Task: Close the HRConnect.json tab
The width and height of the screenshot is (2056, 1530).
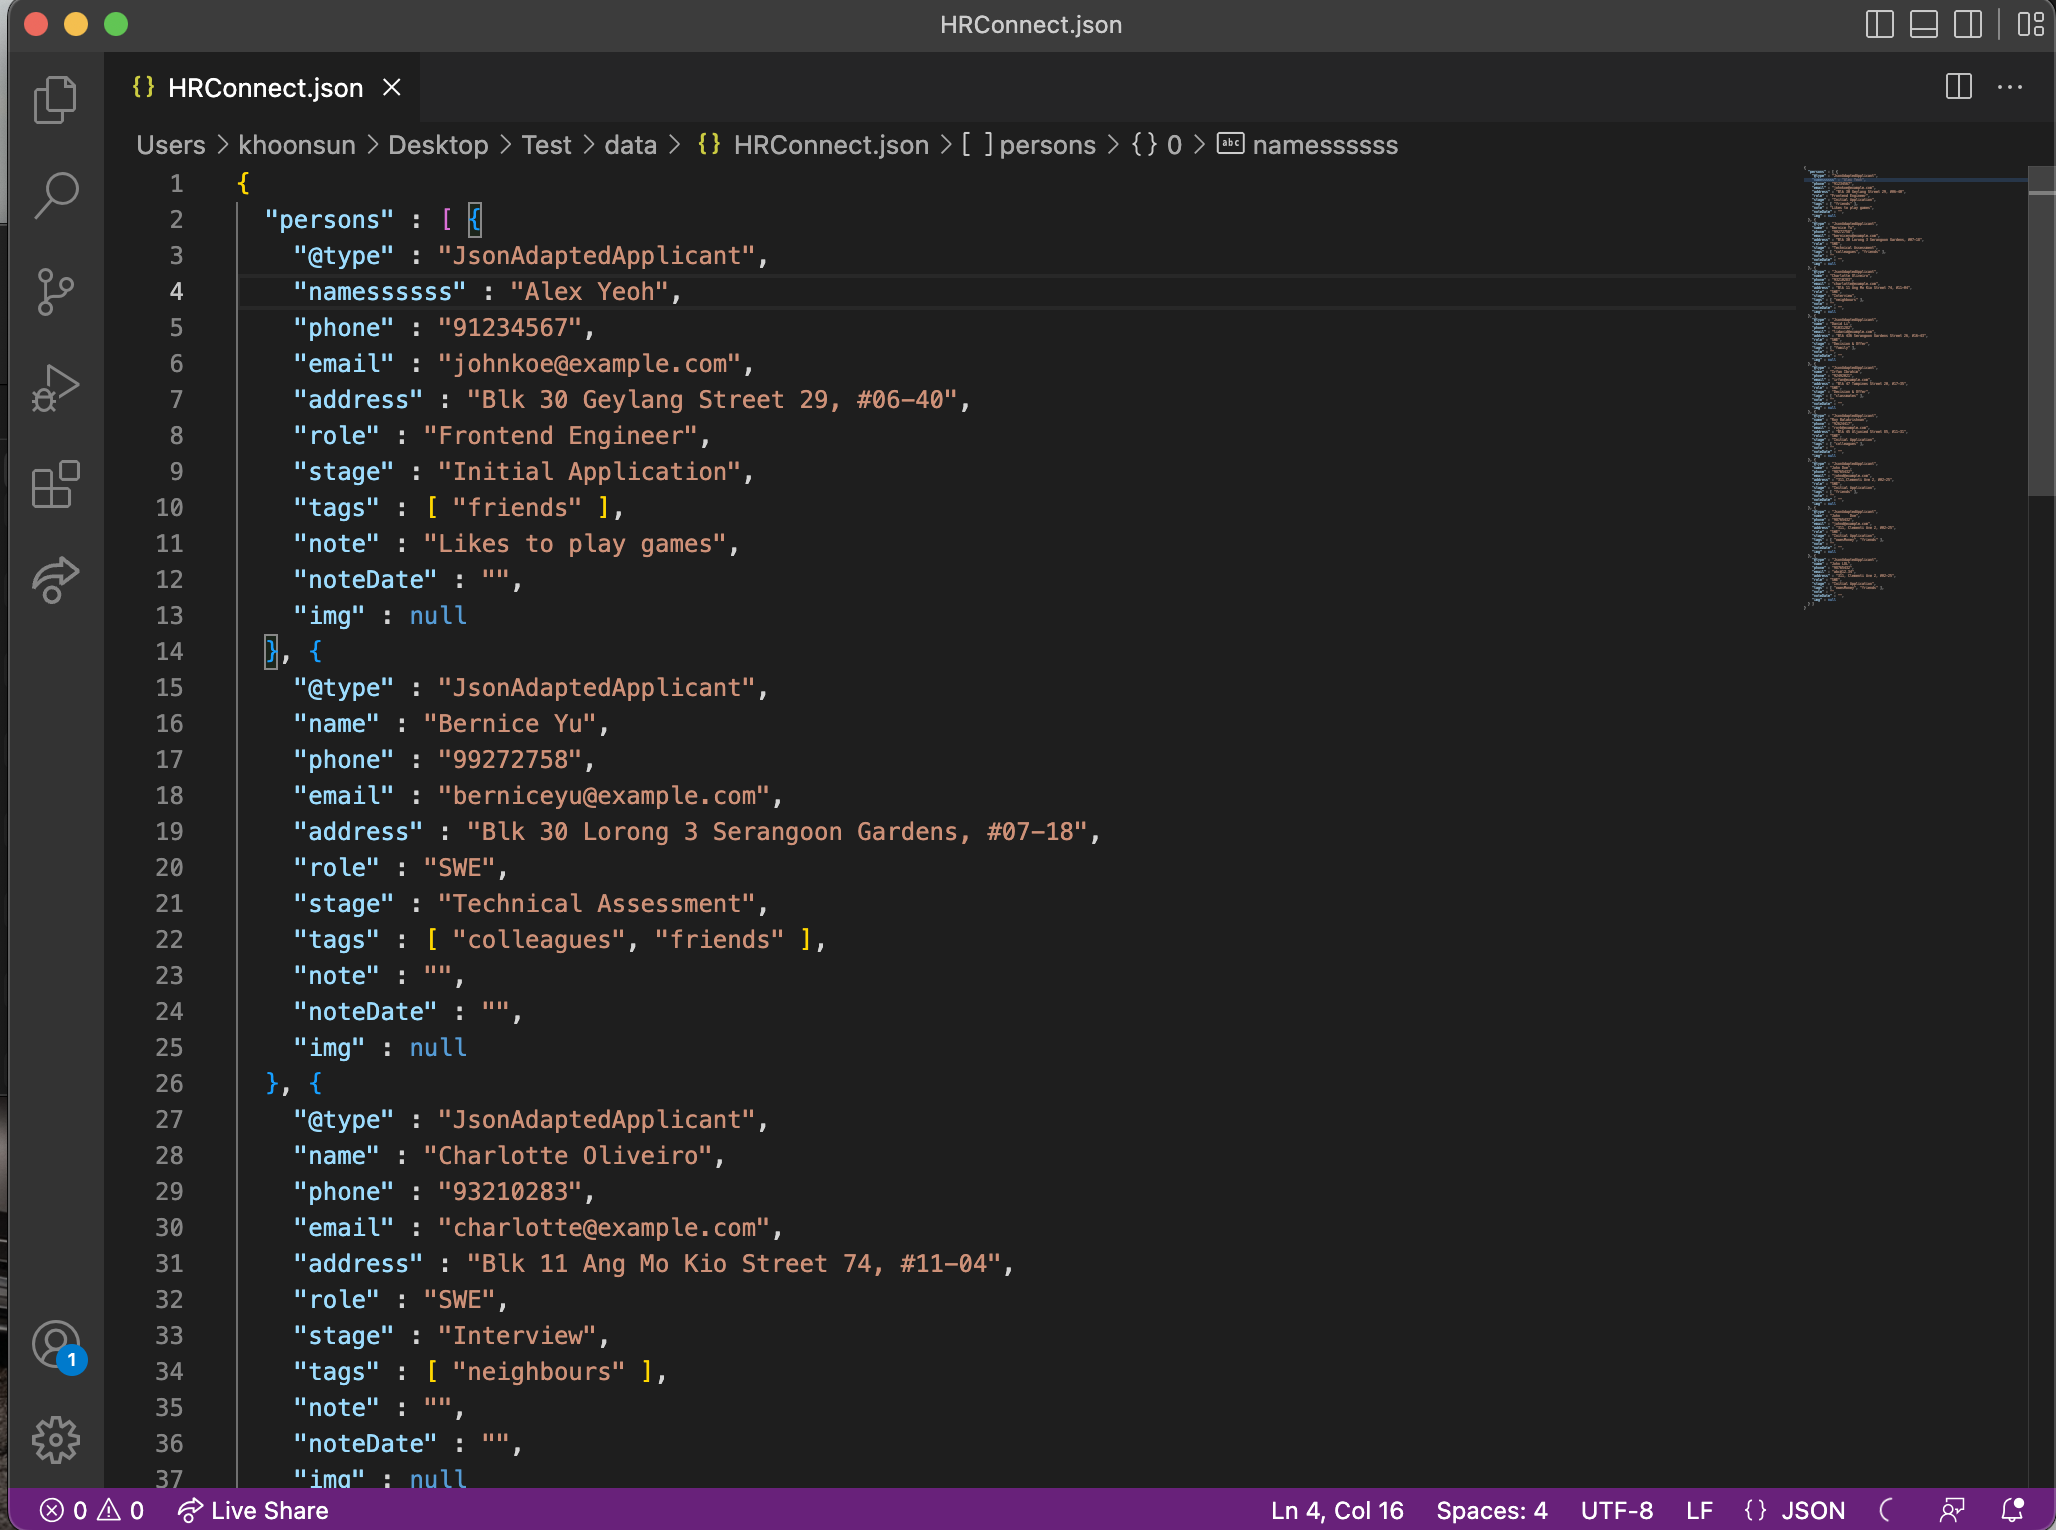Action: click(x=392, y=88)
